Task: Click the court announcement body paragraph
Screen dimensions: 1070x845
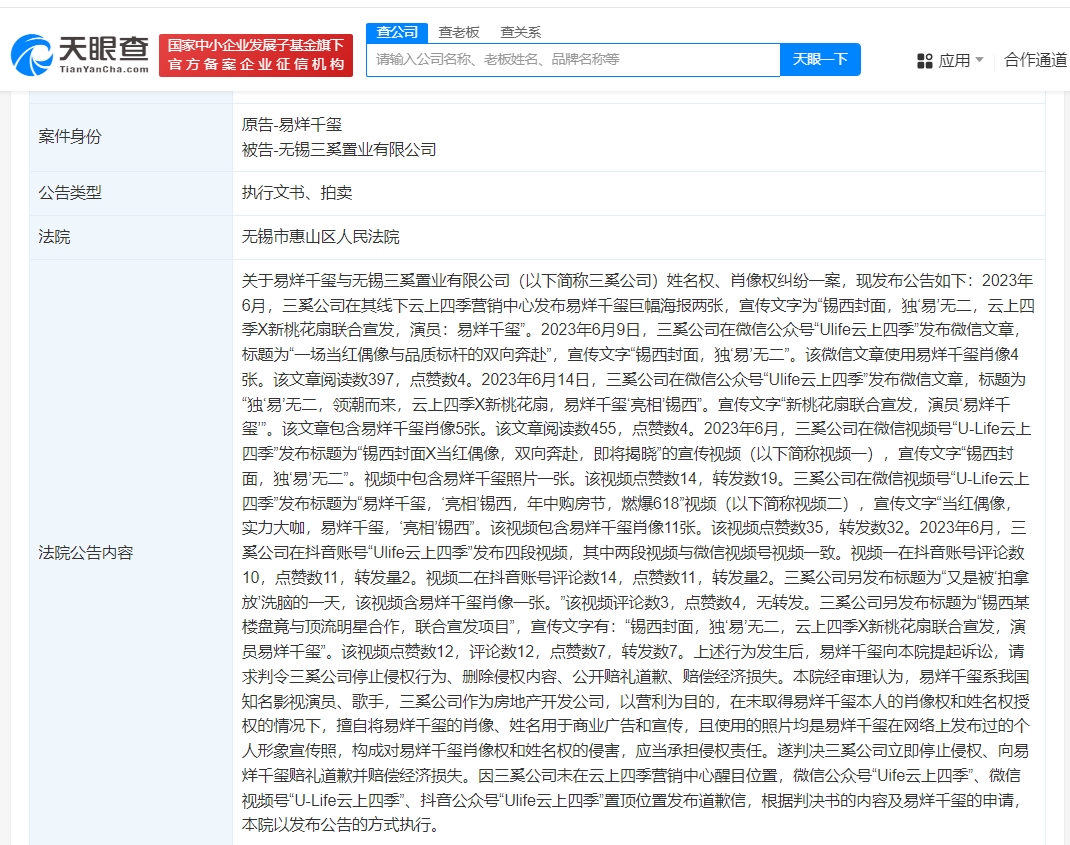Action: tap(638, 552)
